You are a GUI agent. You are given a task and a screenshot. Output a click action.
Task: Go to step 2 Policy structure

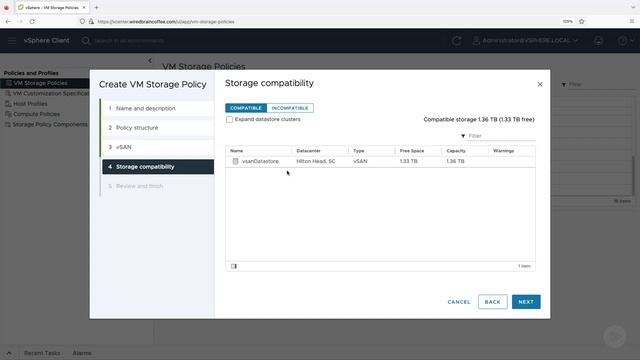click(158, 128)
